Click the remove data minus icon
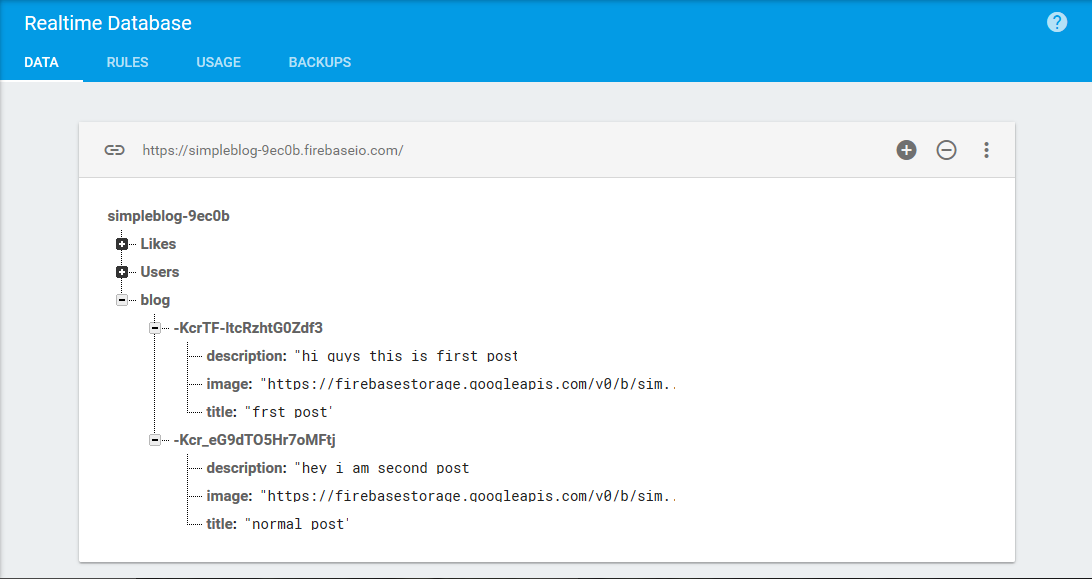 [946, 149]
